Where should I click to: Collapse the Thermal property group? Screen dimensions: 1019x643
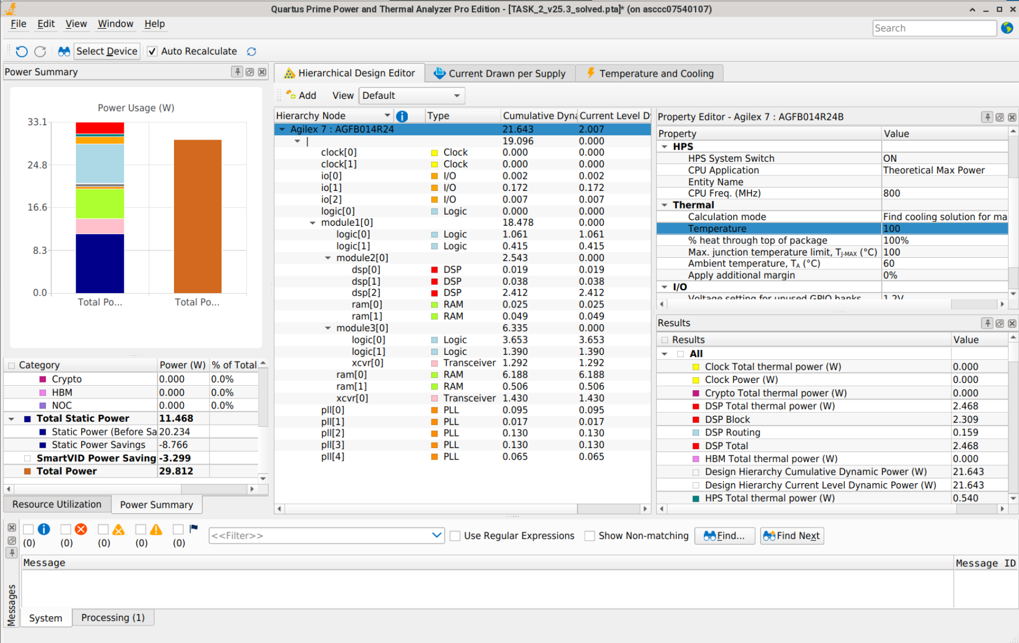click(x=665, y=205)
